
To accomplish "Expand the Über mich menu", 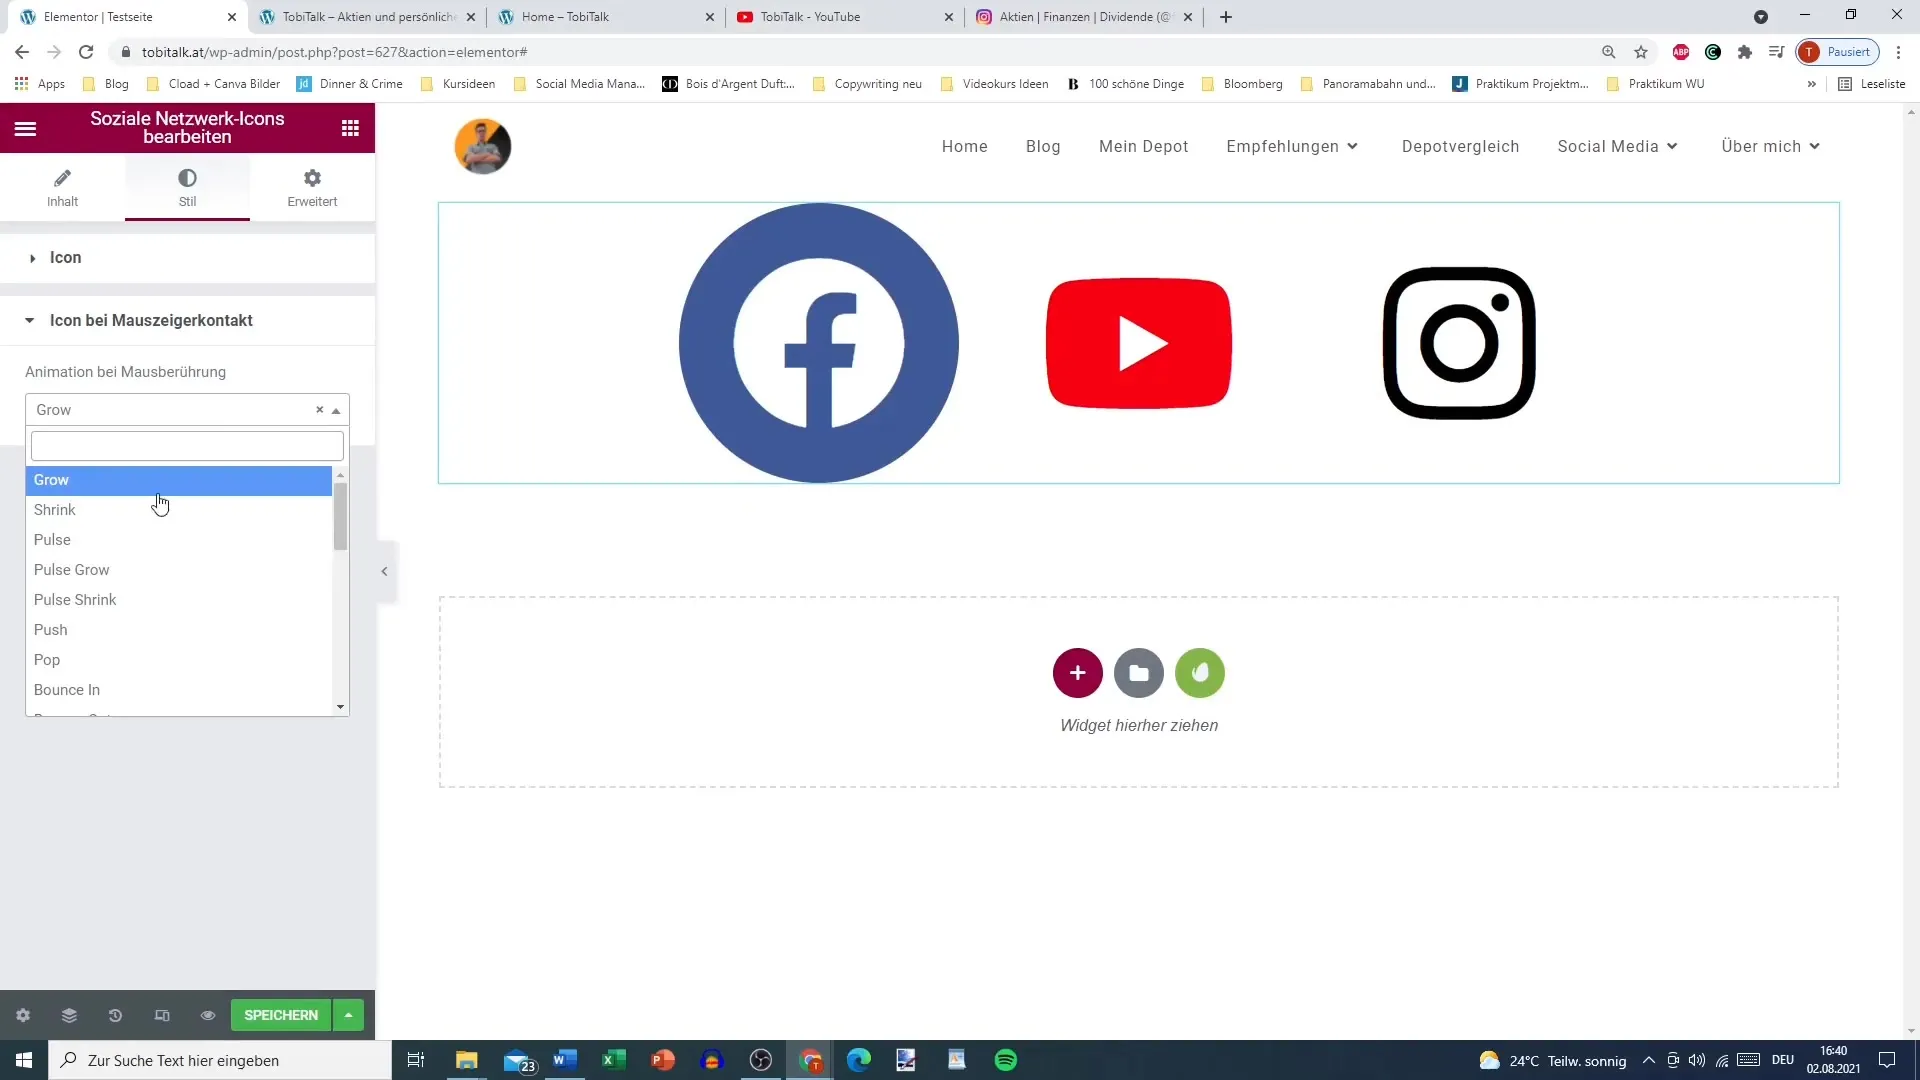I will point(1770,146).
